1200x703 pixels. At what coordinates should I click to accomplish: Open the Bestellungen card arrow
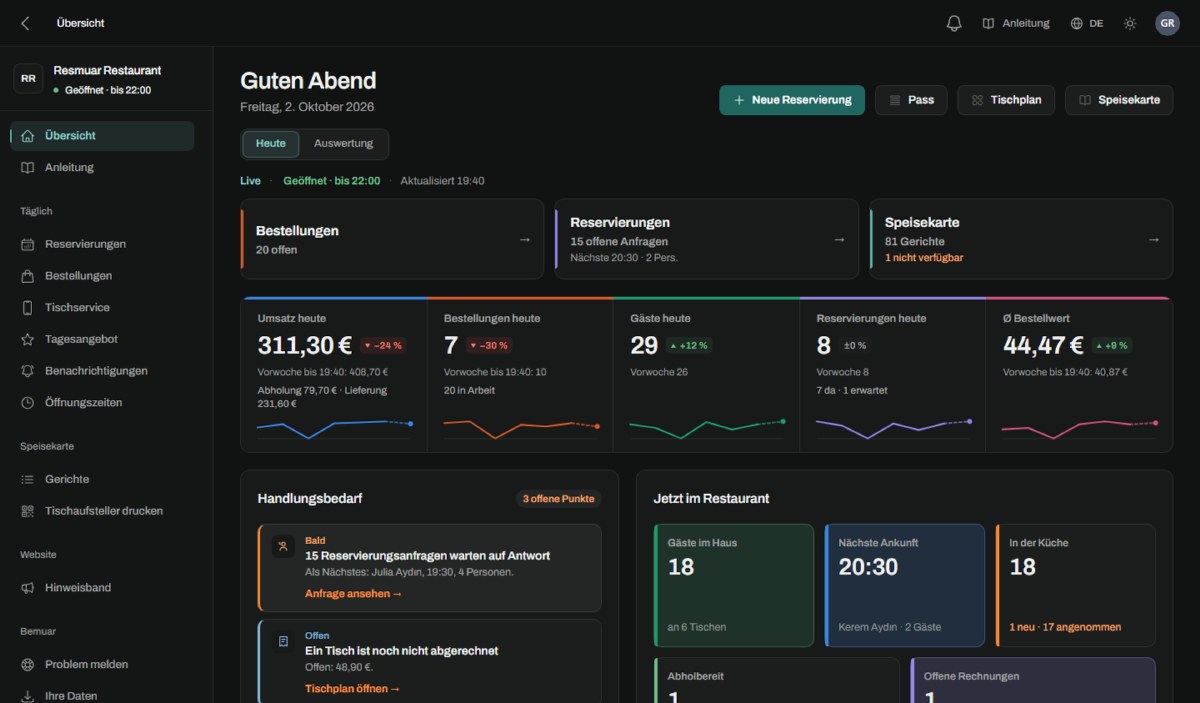[525, 240]
